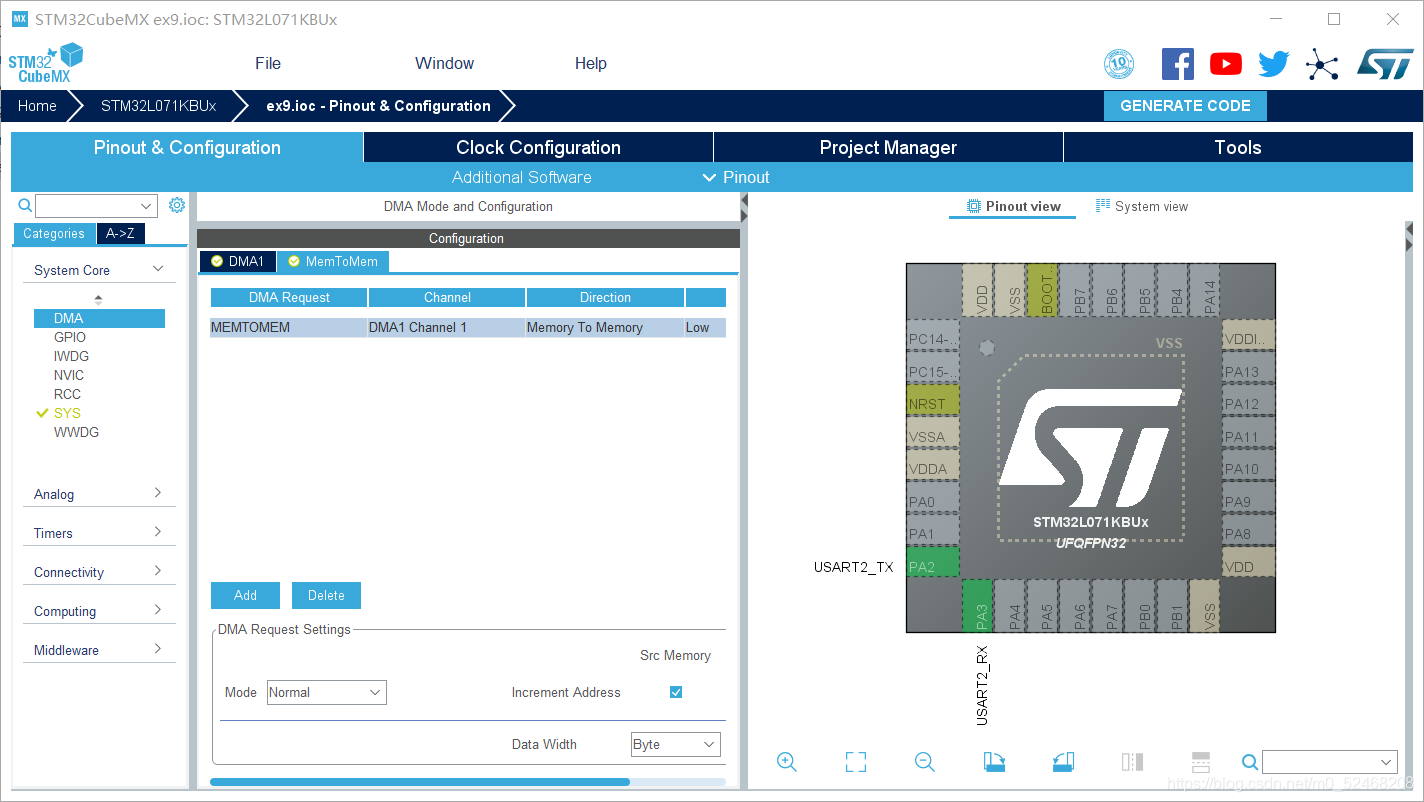
Task: Open the YouTube icon link
Action: tap(1225, 64)
